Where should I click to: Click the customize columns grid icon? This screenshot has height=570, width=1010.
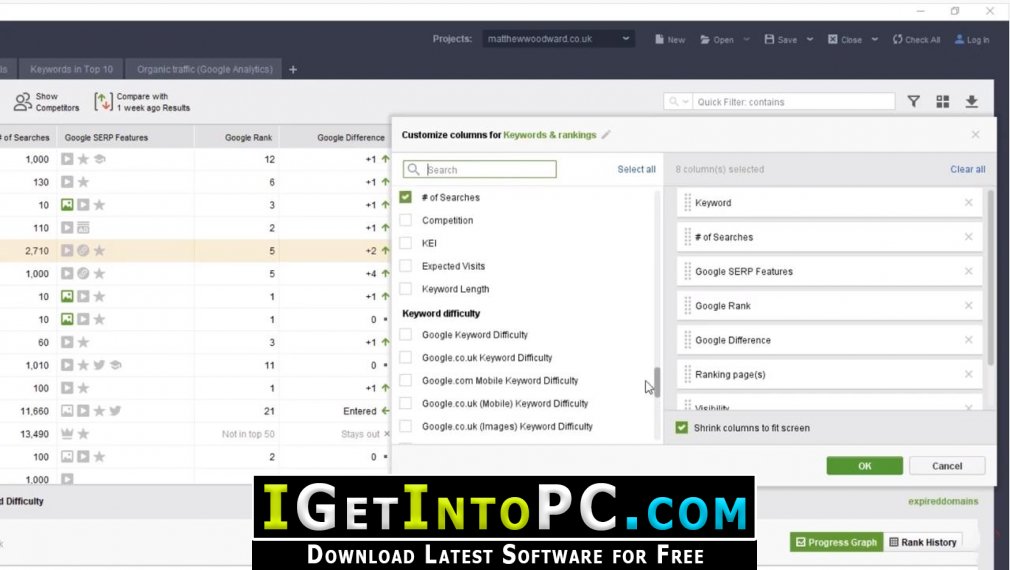[x=942, y=101]
